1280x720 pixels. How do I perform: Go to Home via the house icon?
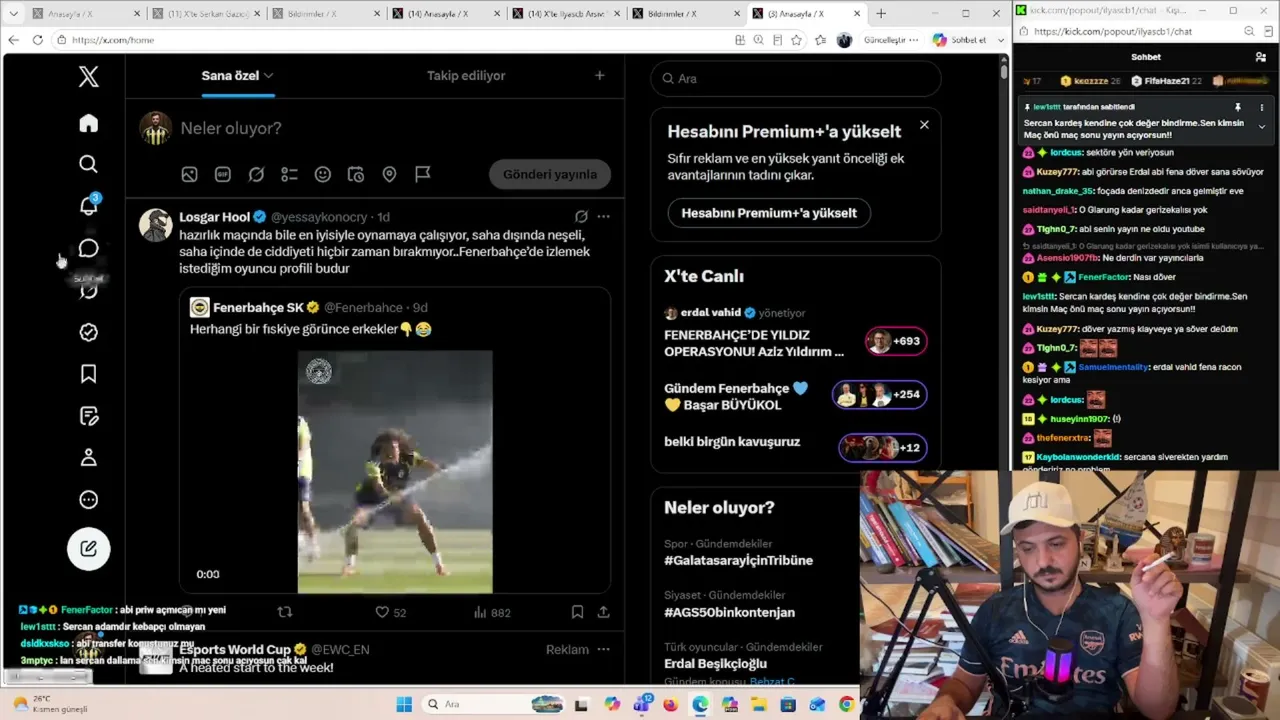89,123
